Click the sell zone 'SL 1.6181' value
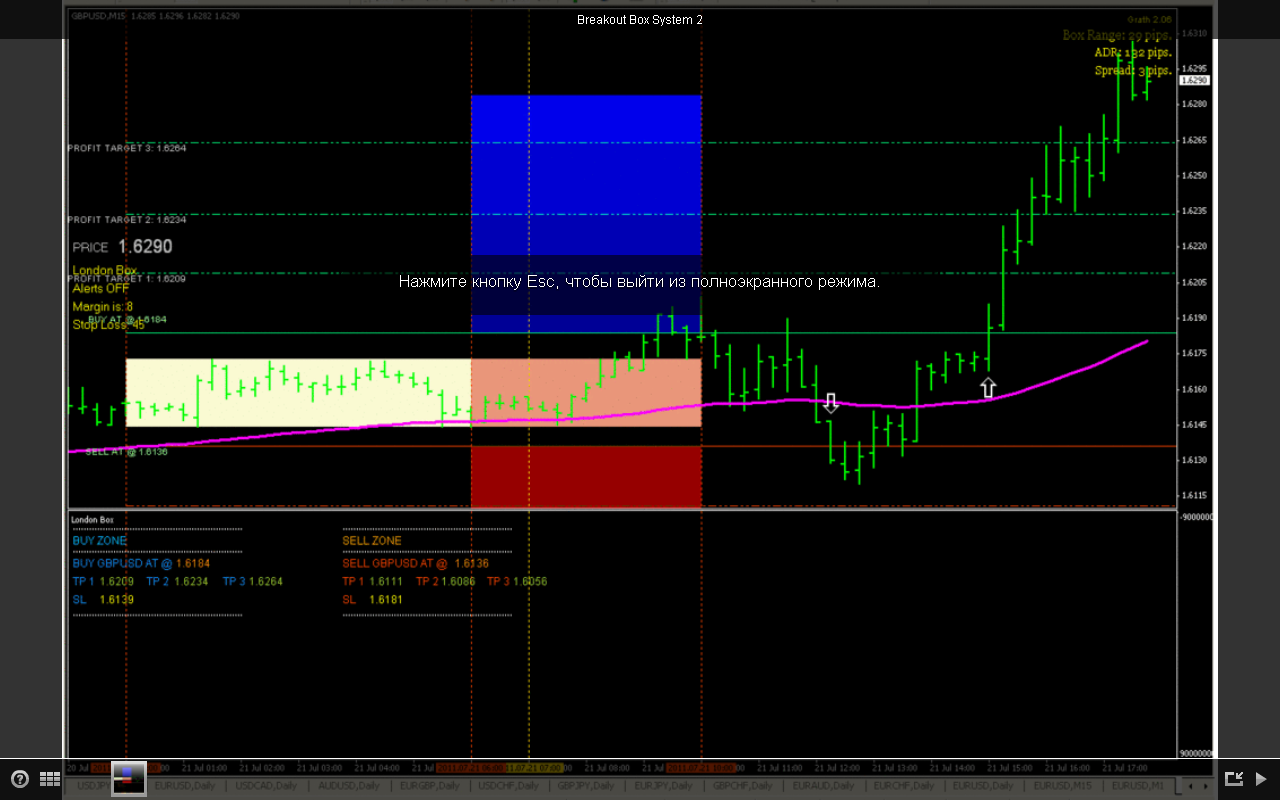The image size is (1280, 800). point(372,600)
